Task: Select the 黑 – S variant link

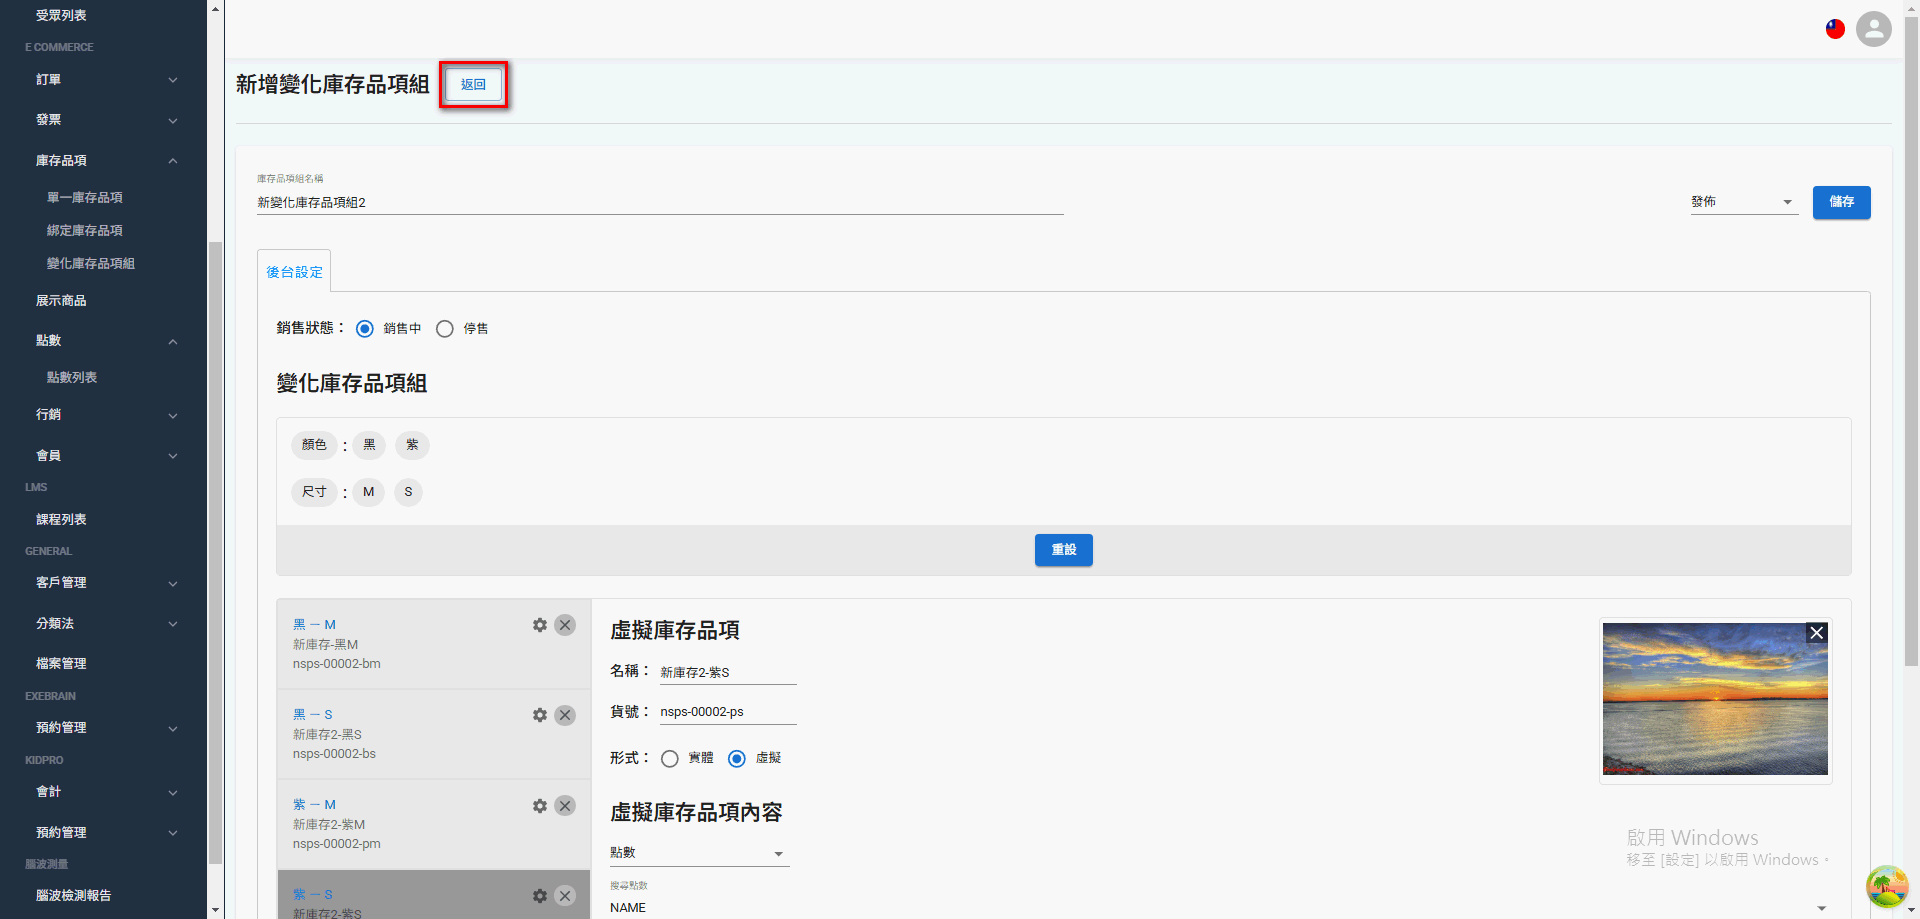Action: tap(313, 715)
